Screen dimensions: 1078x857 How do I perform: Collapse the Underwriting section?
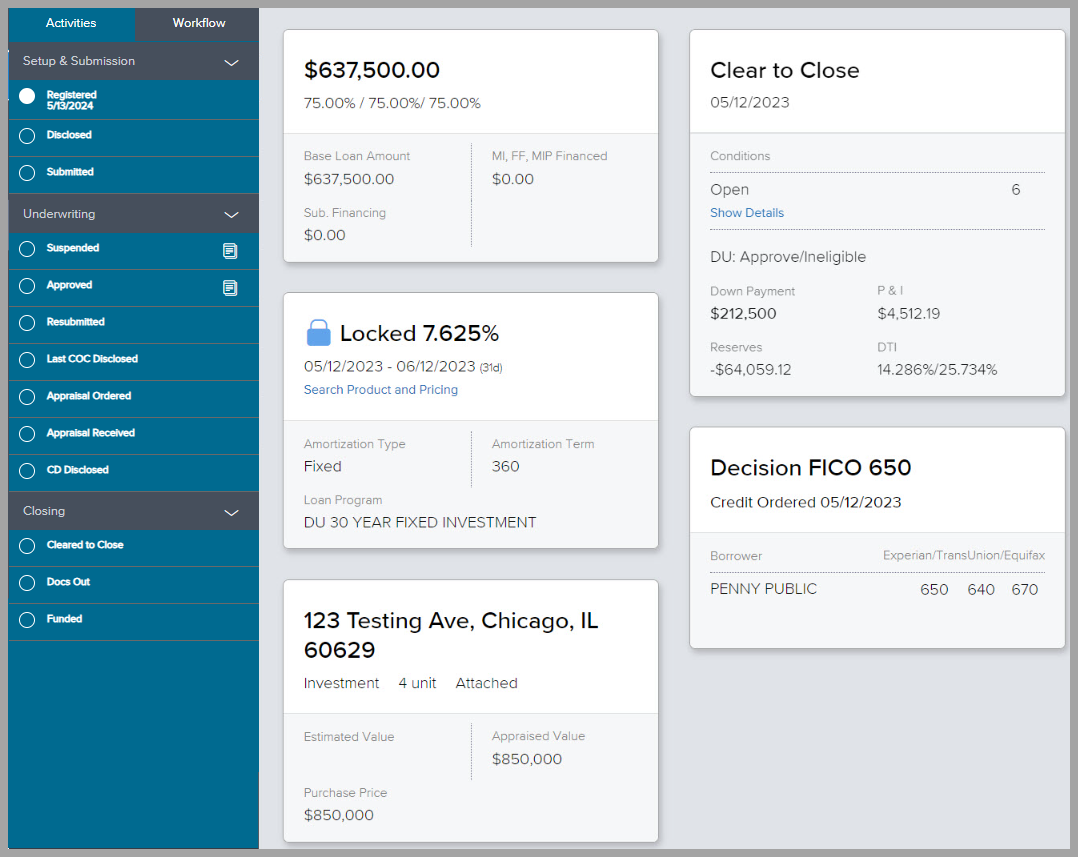tap(231, 213)
